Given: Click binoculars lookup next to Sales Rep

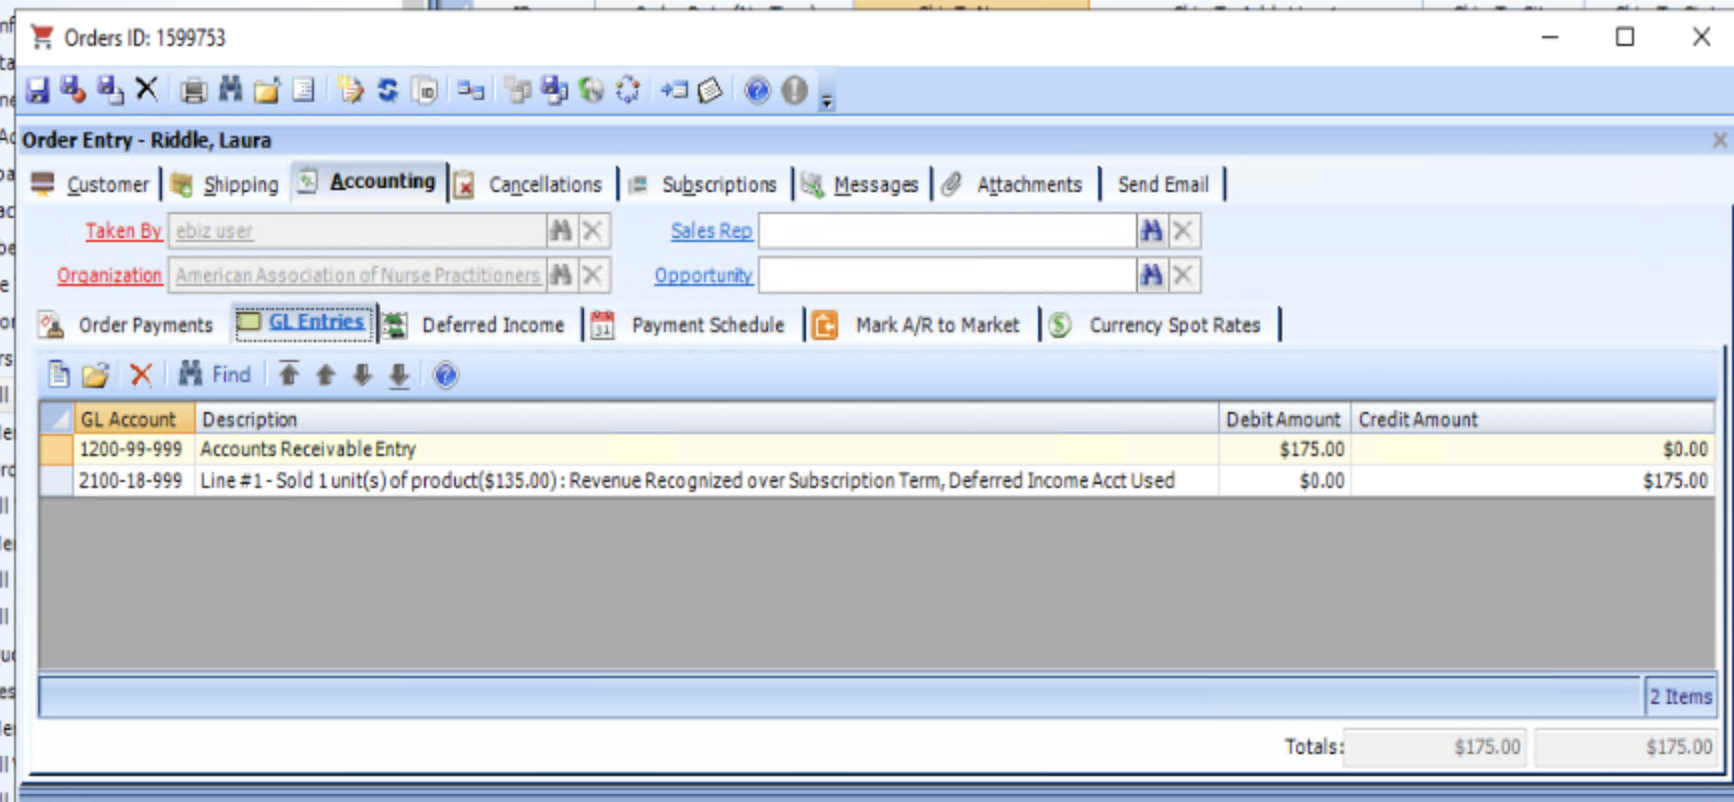Looking at the screenshot, I should 1152,231.
